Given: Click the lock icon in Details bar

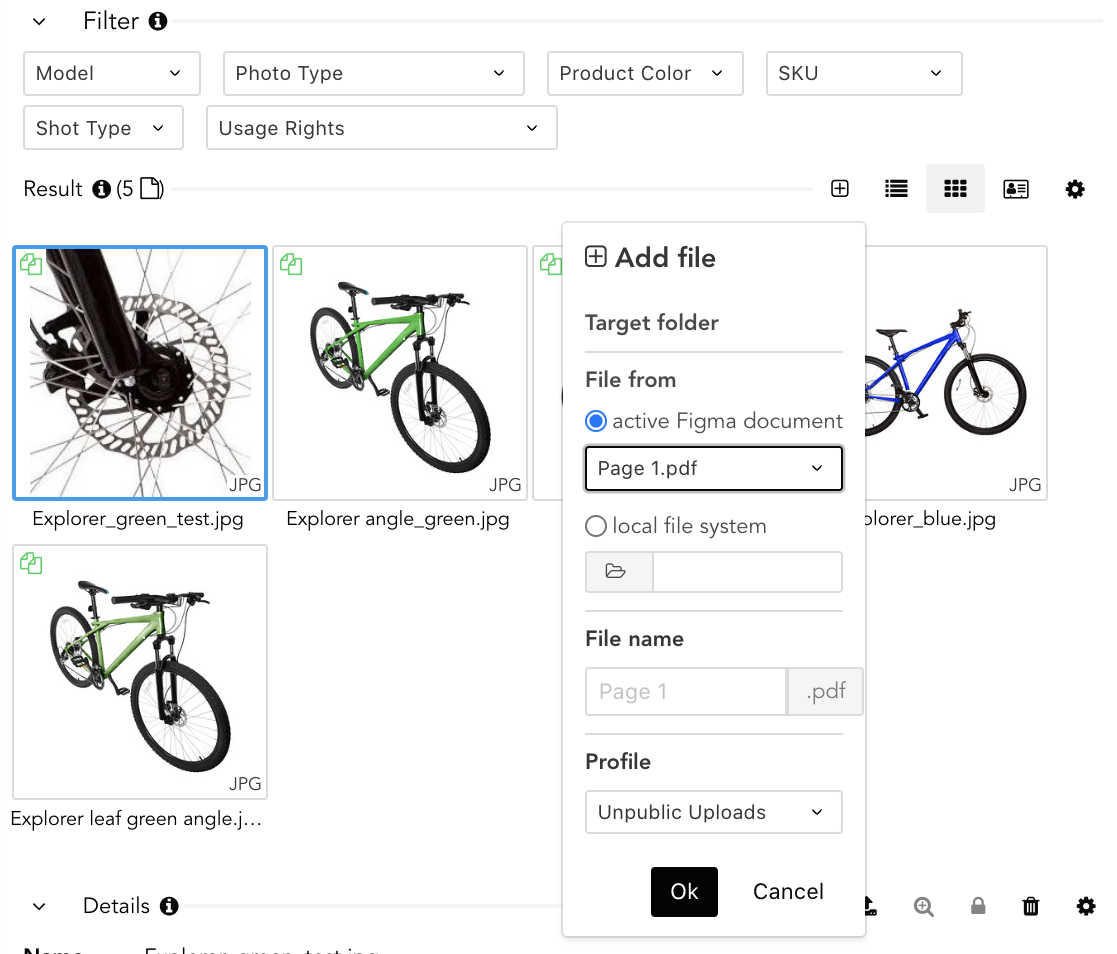Looking at the screenshot, I should coord(978,906).
